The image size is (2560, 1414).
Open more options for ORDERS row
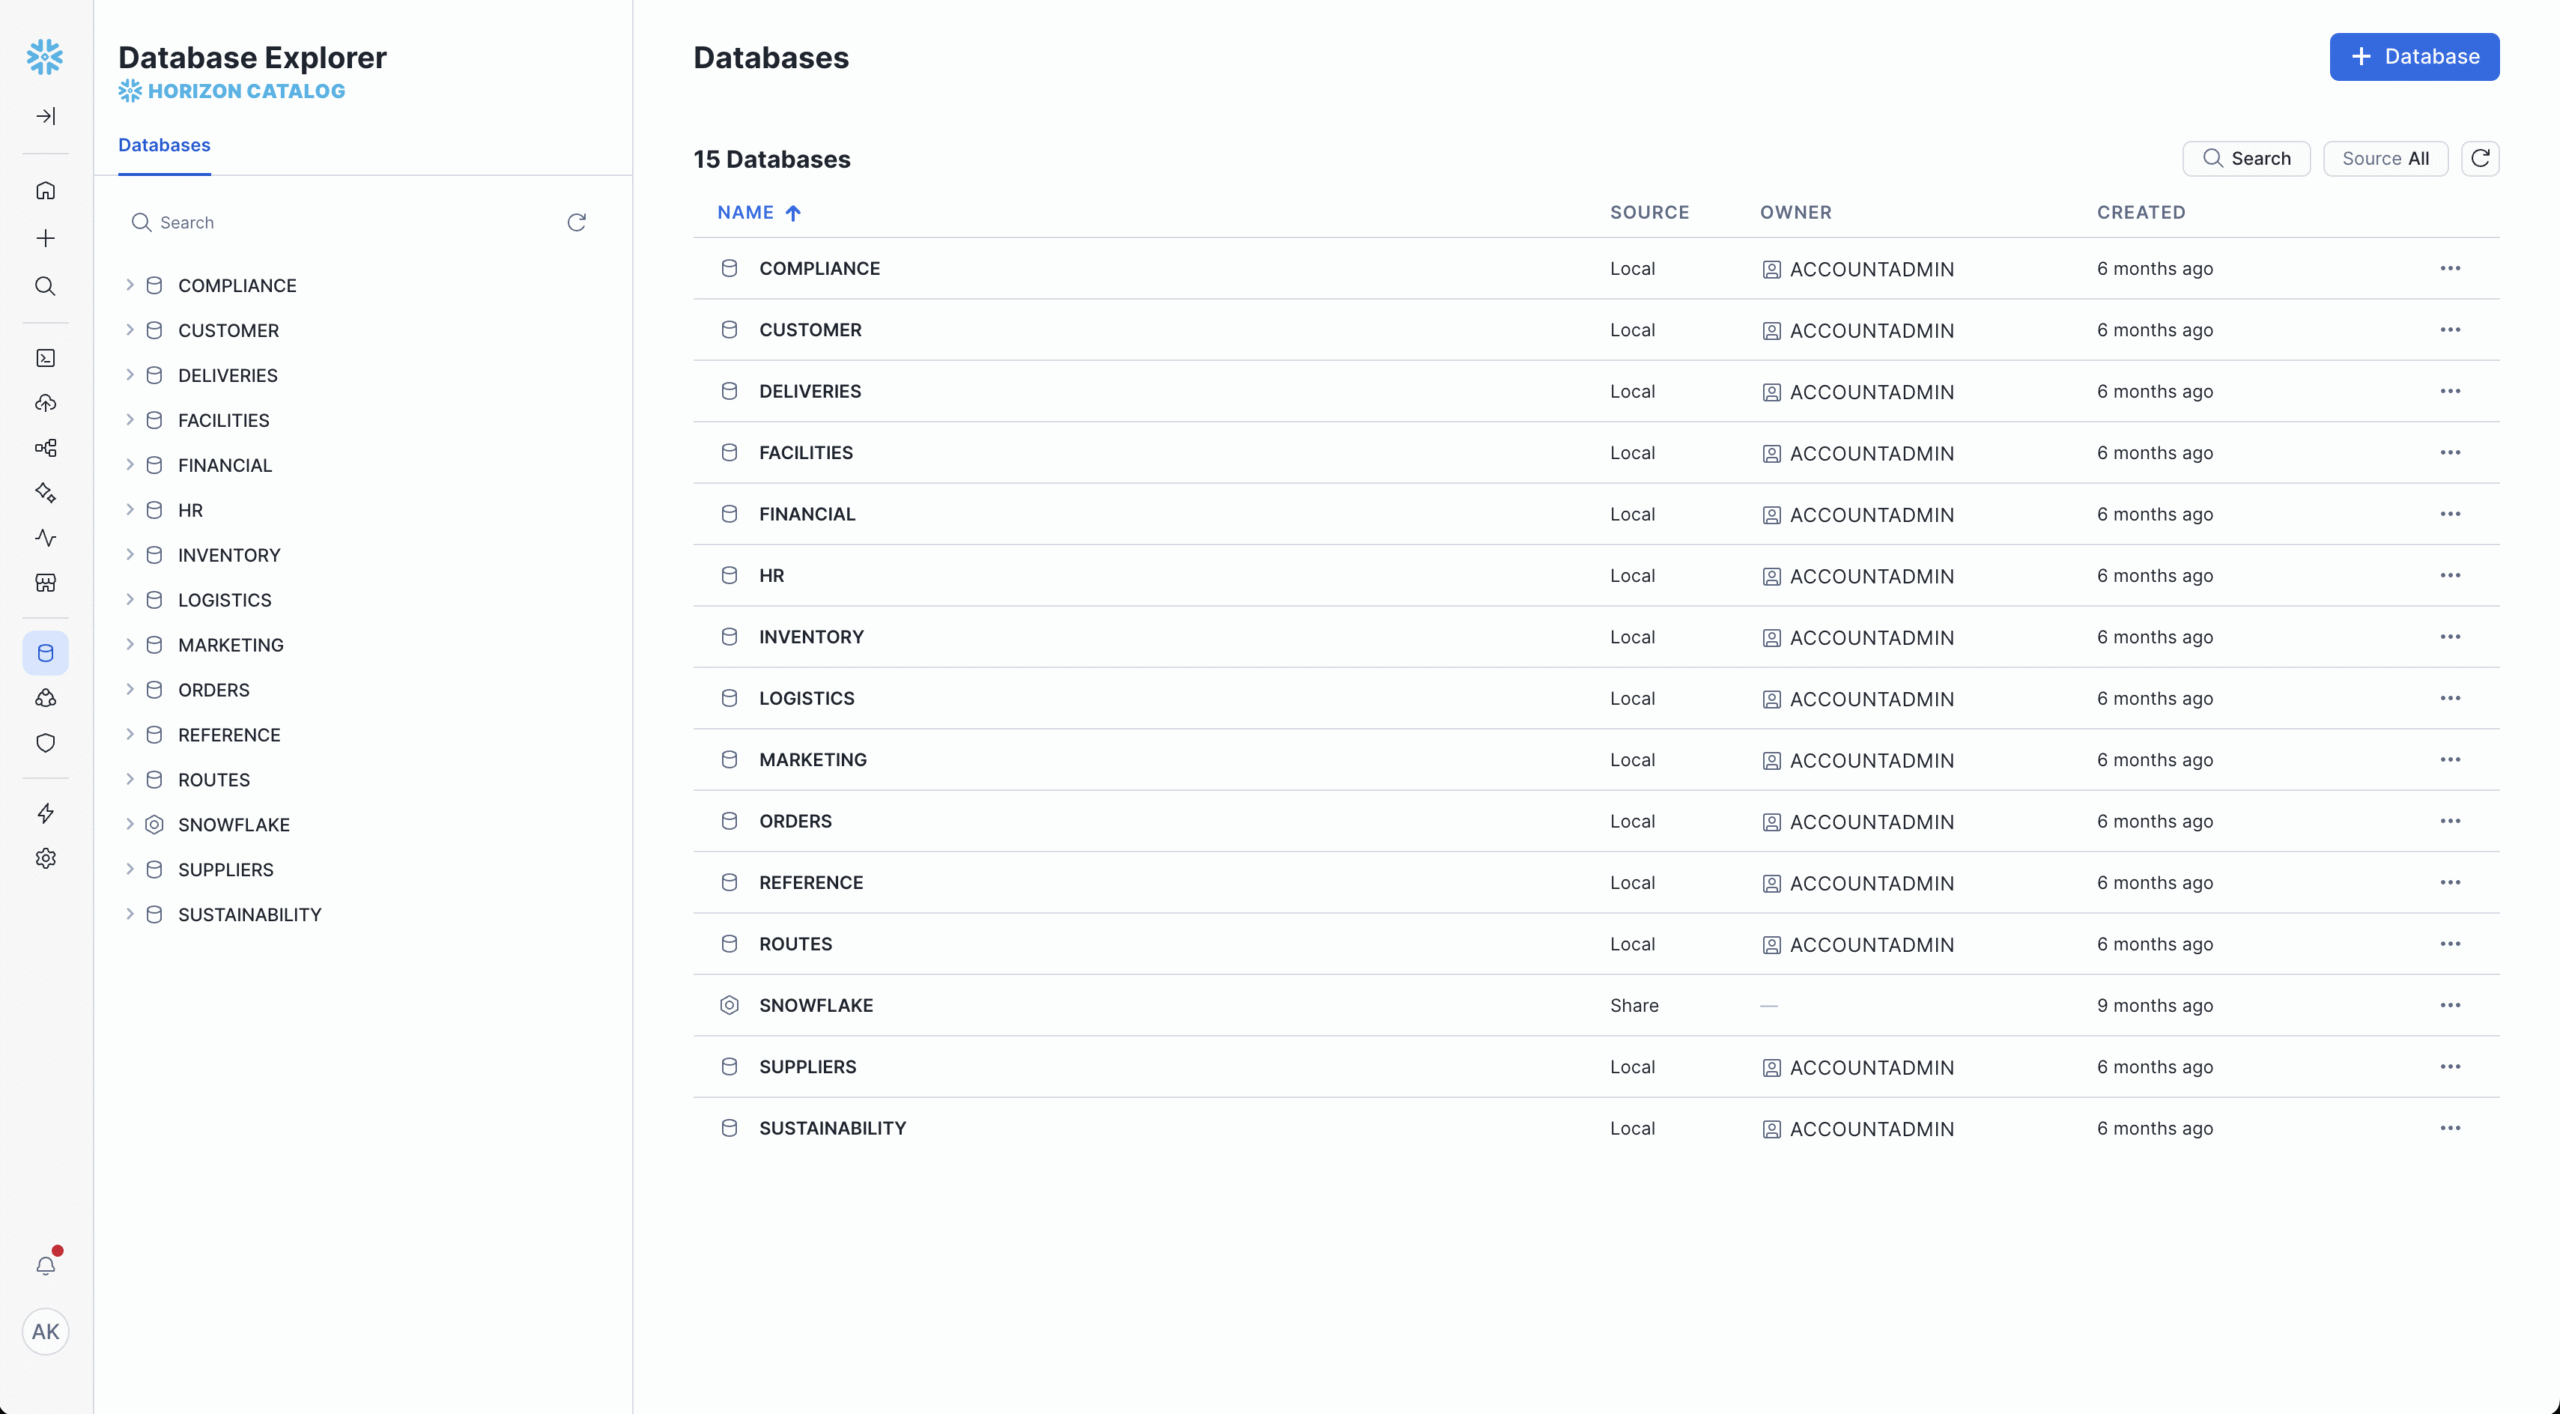pyautogui.click(x=2450, y=821)
